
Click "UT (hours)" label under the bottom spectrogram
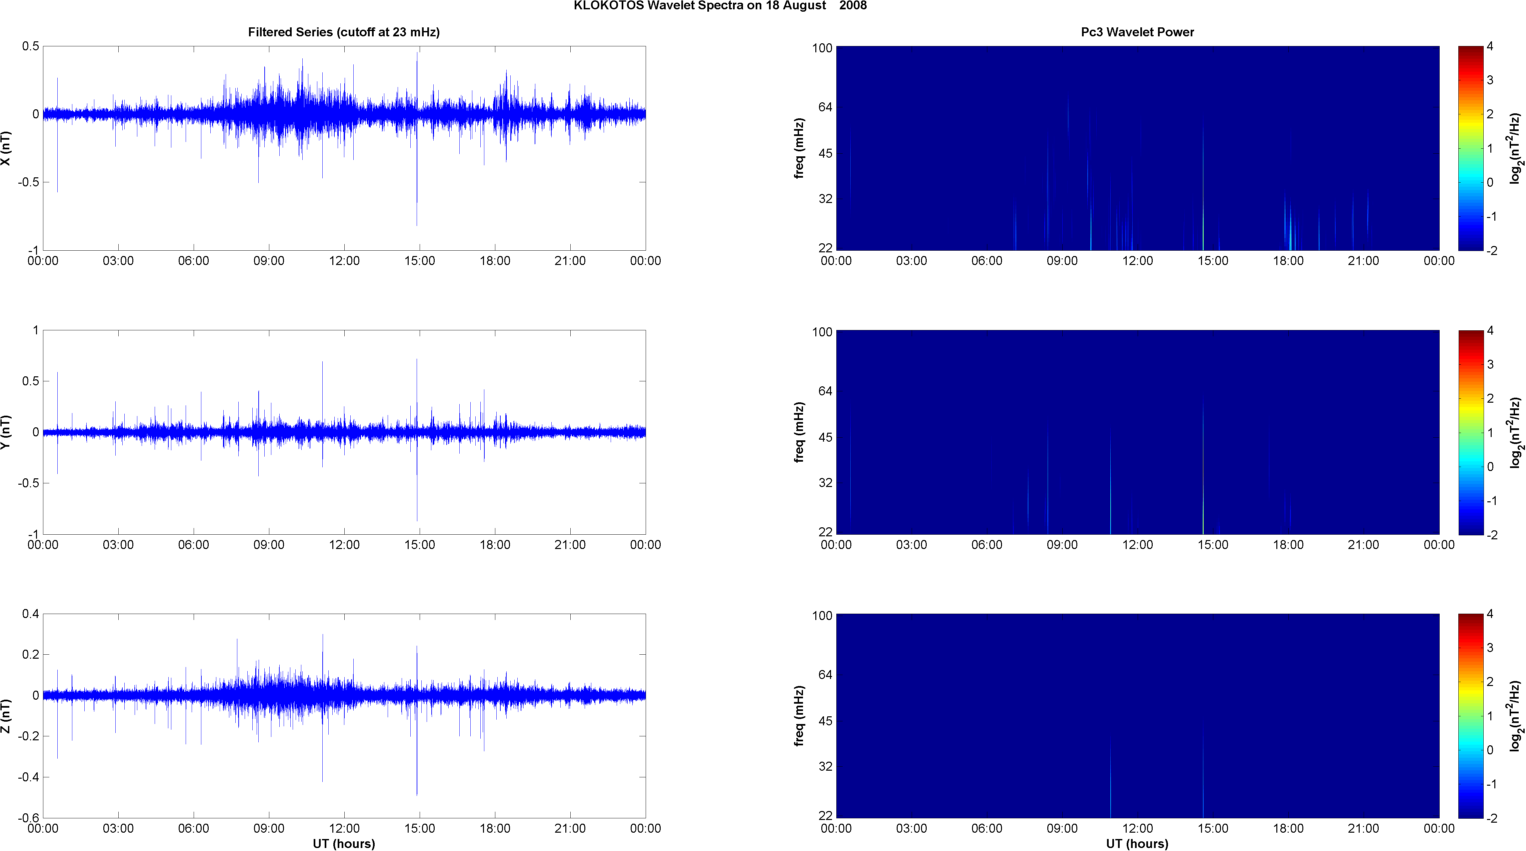1137,844
